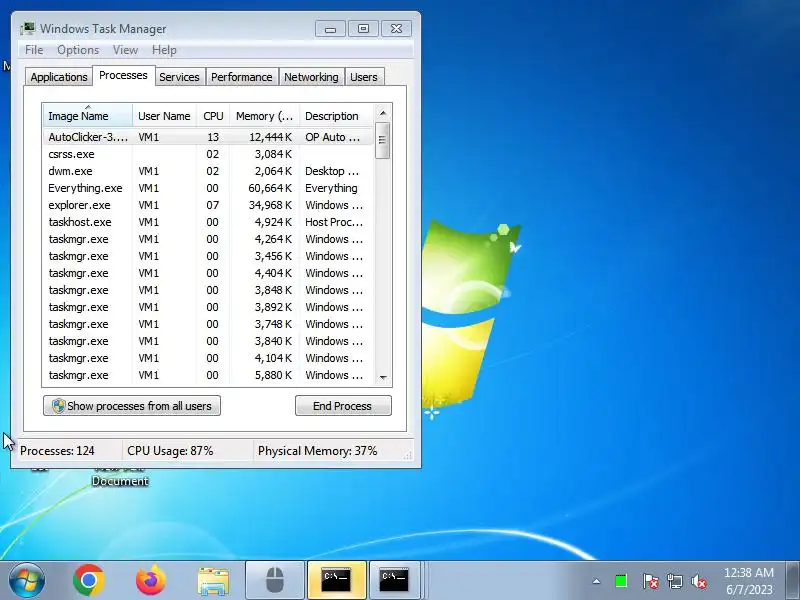Select taskmgr.exe using 3,892 K
The height and width of the screenshot is (600, 800).
click(x=209, y=307)
